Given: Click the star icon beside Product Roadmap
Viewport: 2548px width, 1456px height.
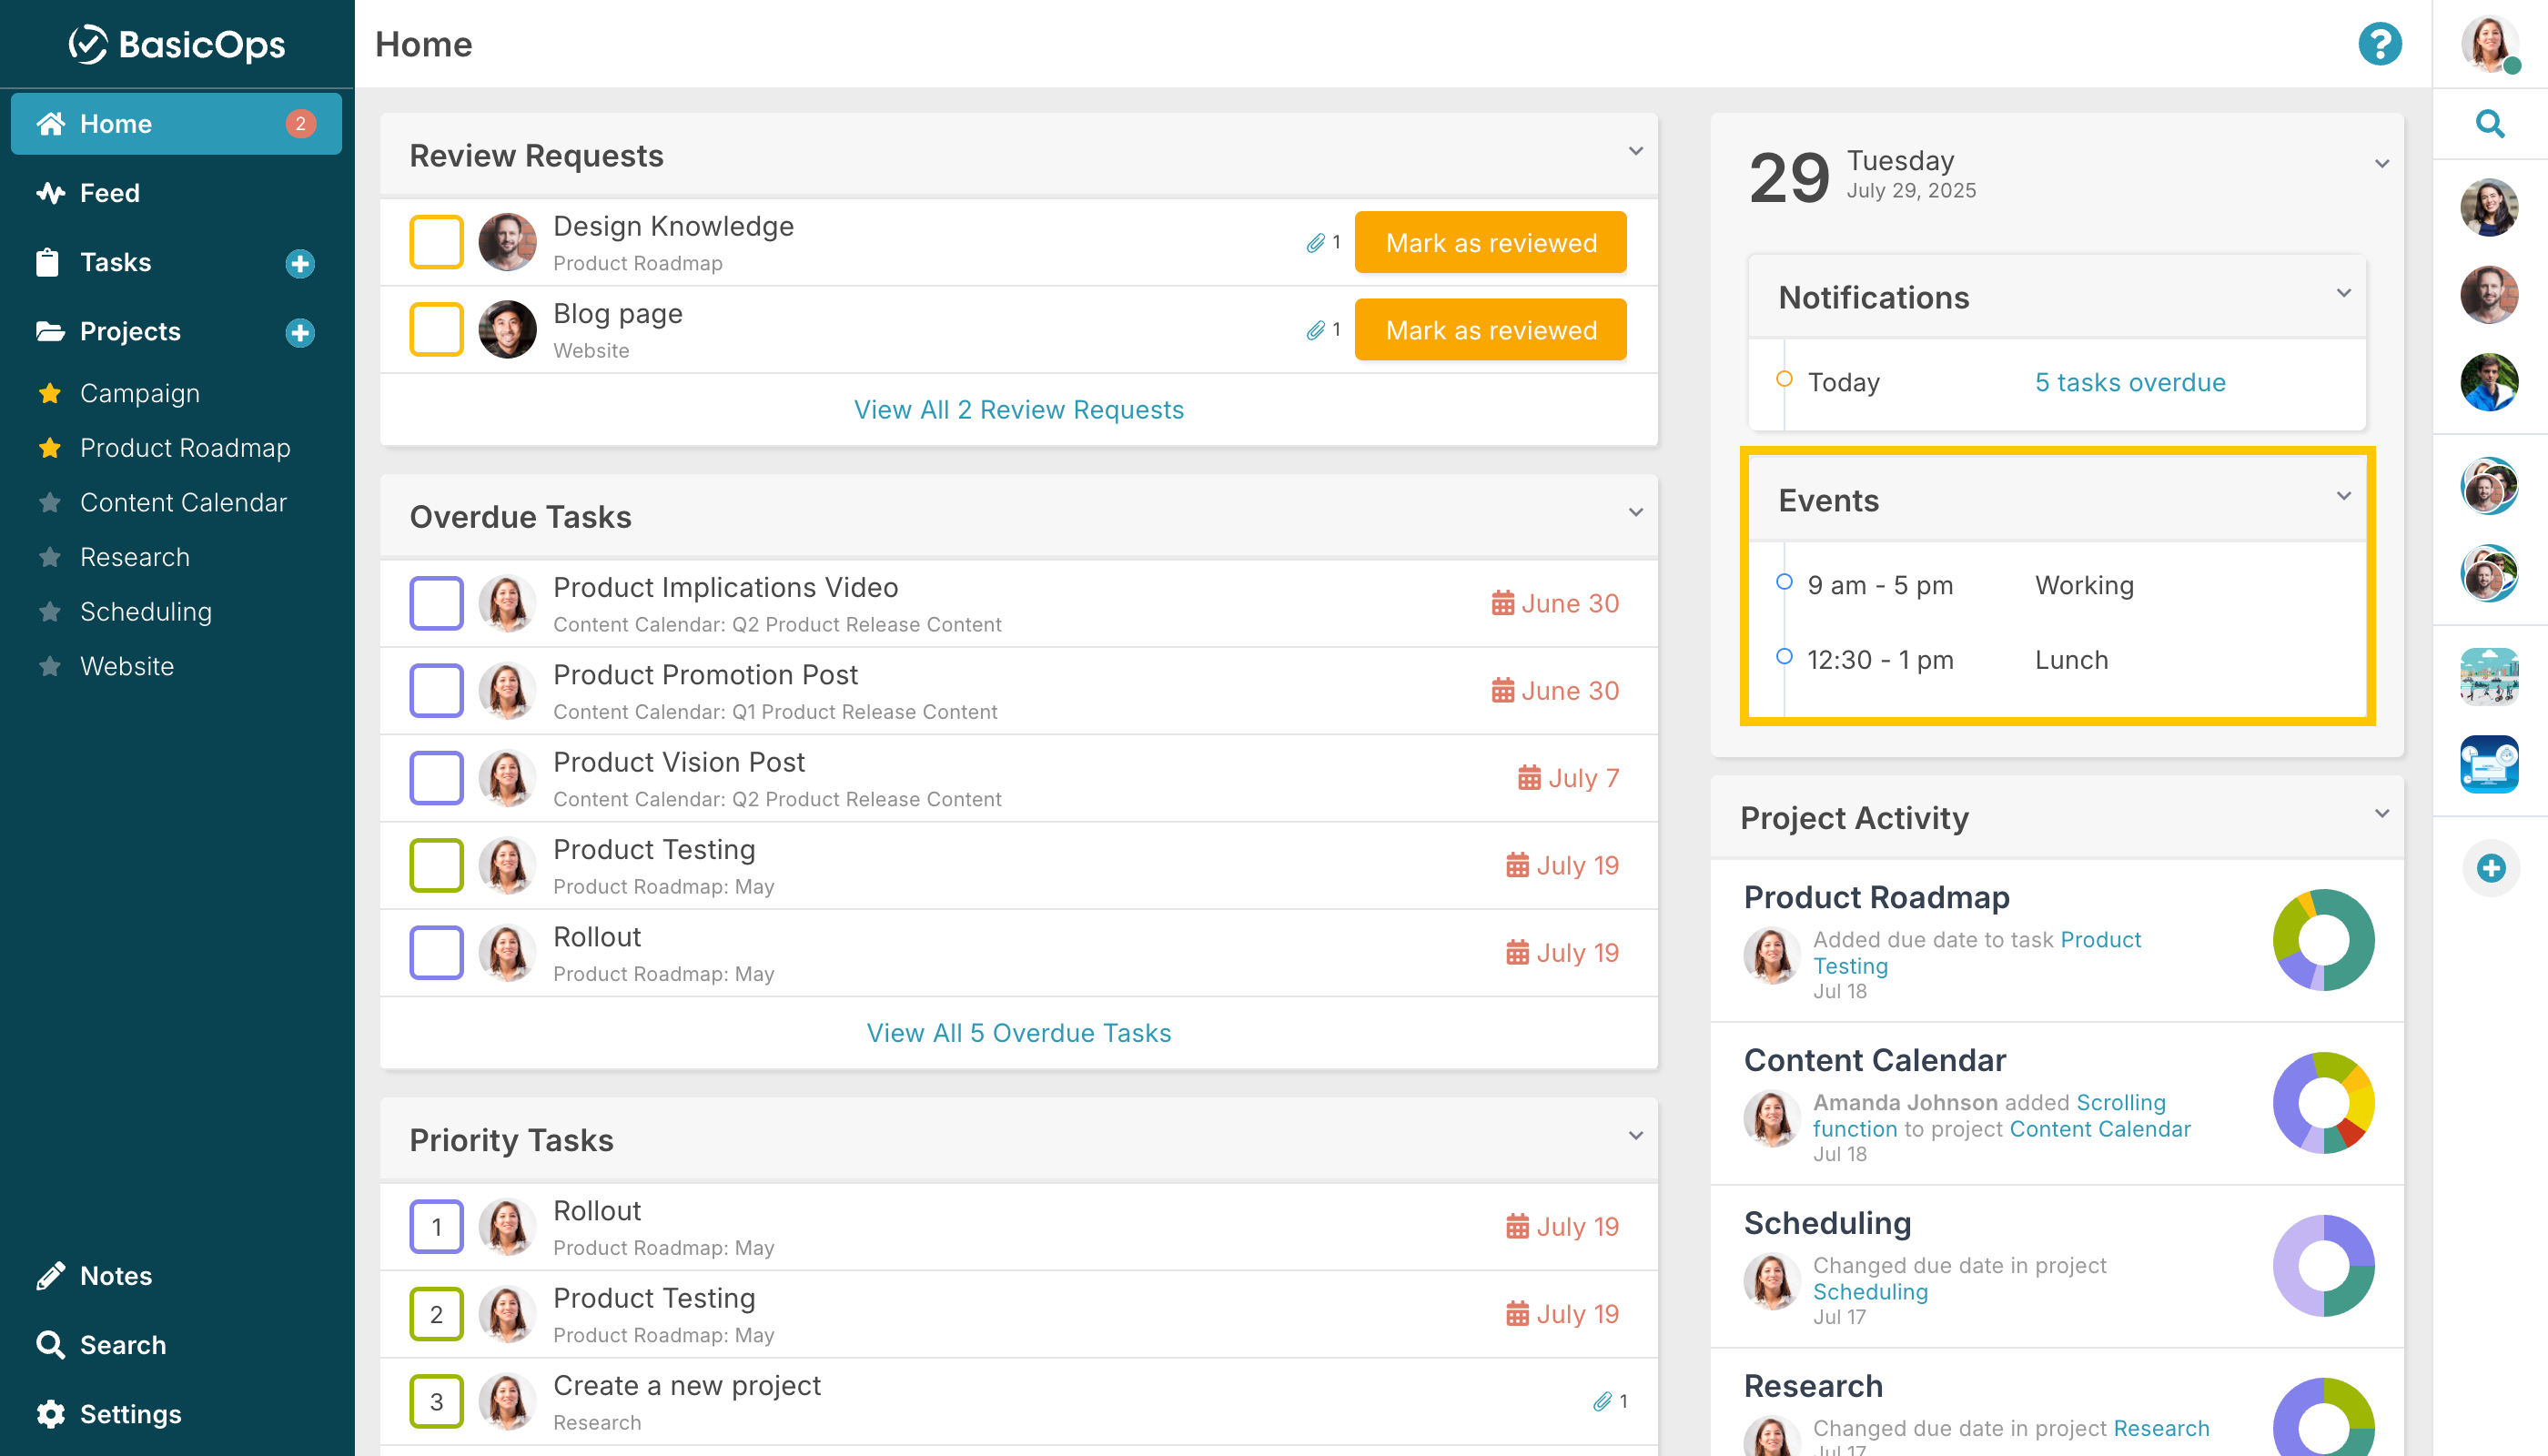Looking at the screenshot, I should pyautogui.click(x=48, y=448).
